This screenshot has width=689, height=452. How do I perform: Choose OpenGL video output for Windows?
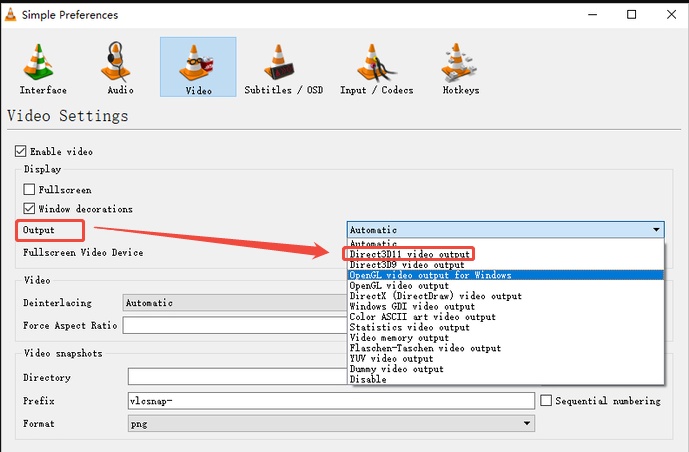click(x=505, y=275)
